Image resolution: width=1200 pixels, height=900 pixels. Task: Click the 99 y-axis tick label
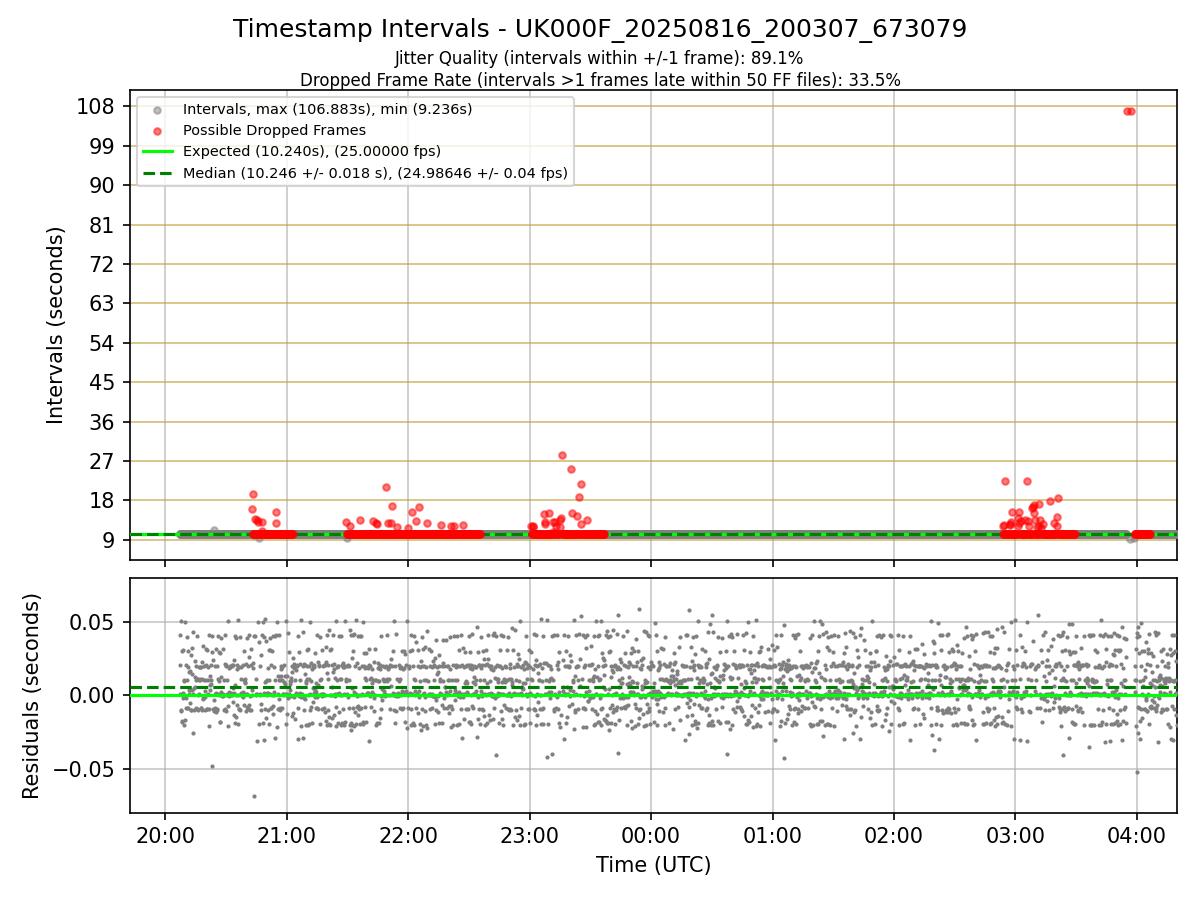click(101, 146)
